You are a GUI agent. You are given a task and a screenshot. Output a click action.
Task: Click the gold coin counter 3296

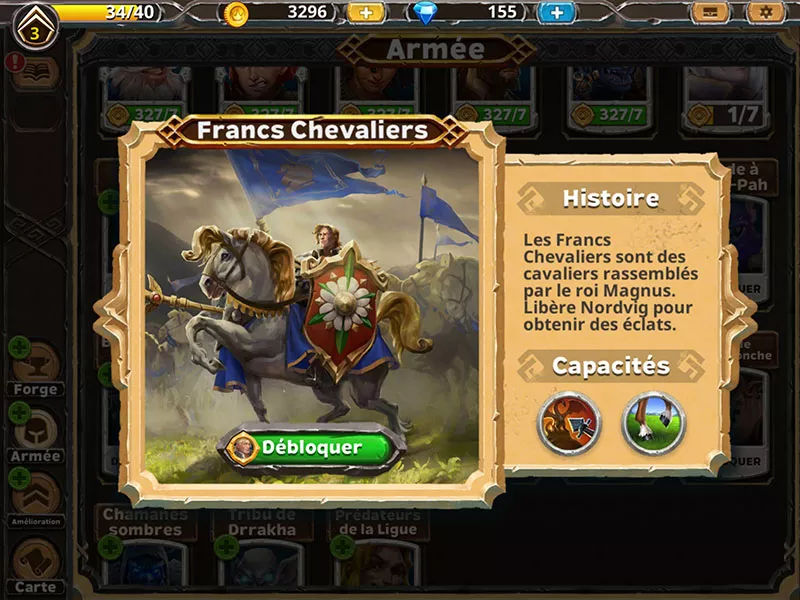click(x=280, y=13)
